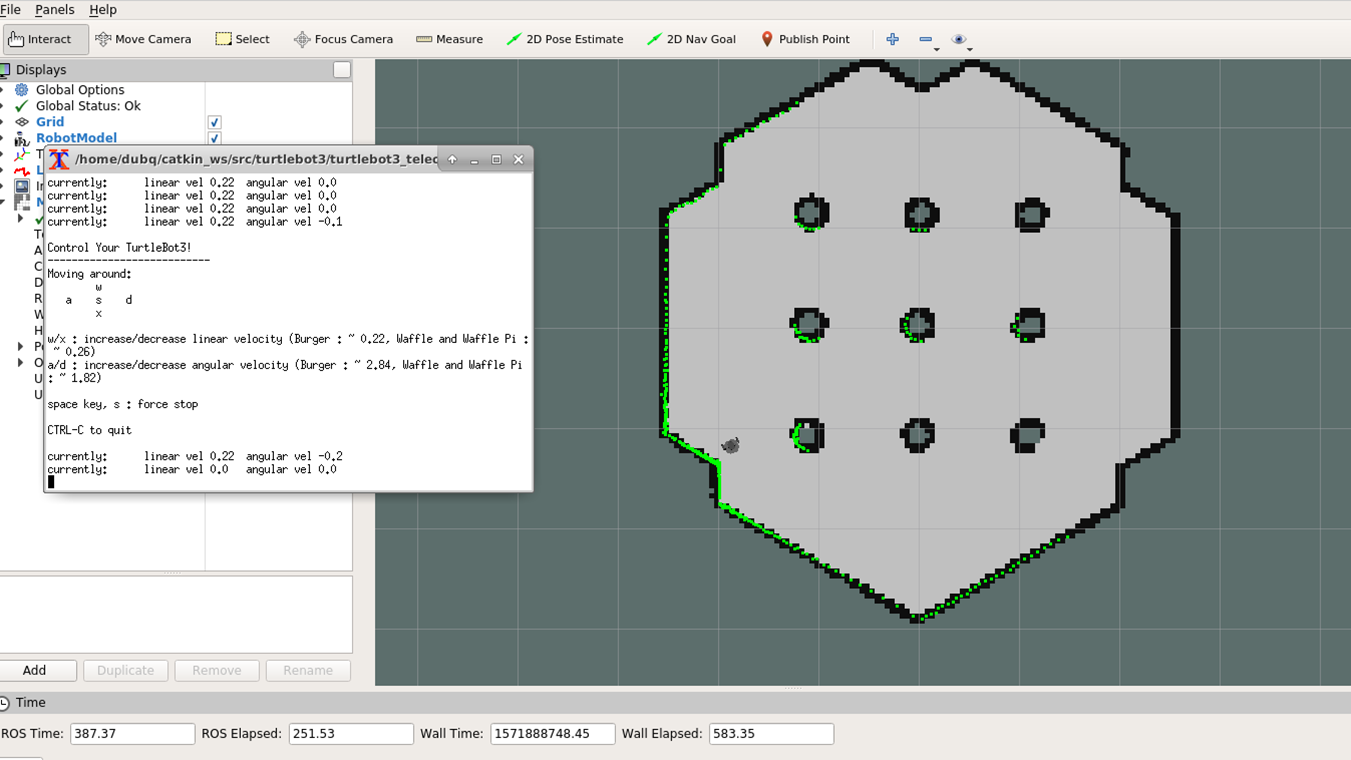Select the Interact tool
The height and width of the screenshot is (760, 1351).
[x=45, y=38]
